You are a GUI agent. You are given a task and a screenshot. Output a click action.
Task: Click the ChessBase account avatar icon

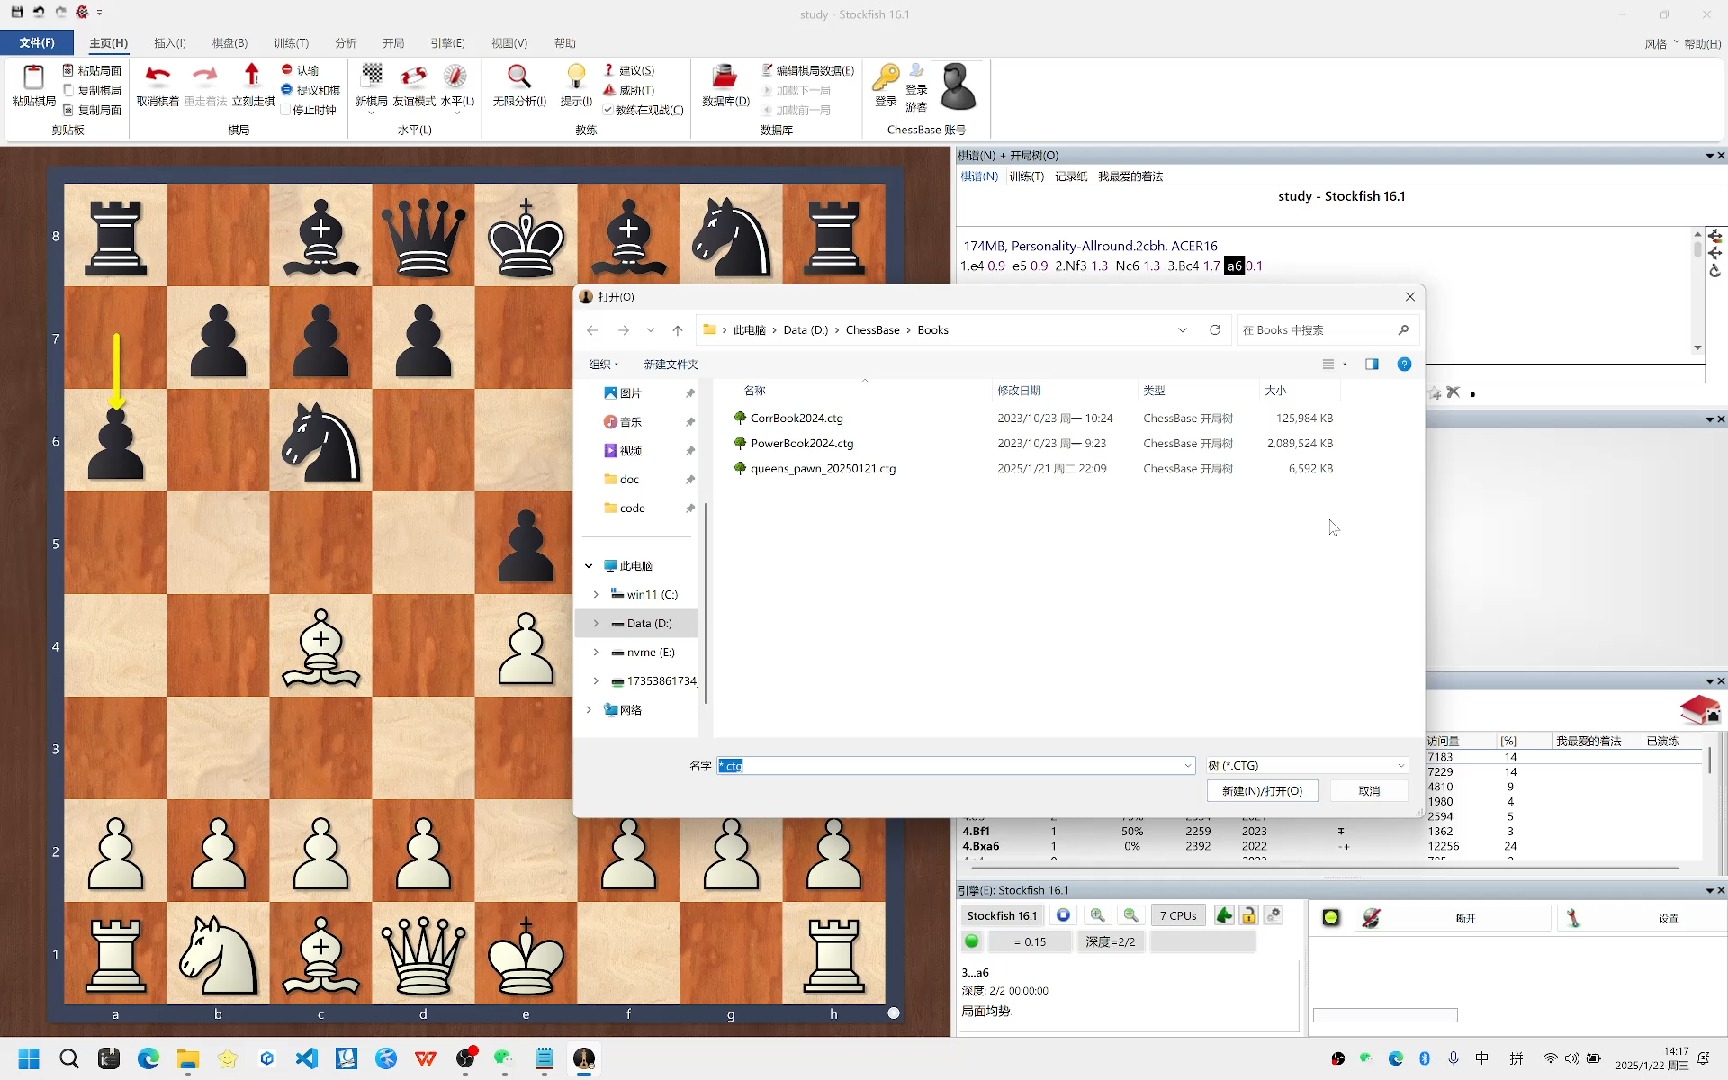point(957,86)
